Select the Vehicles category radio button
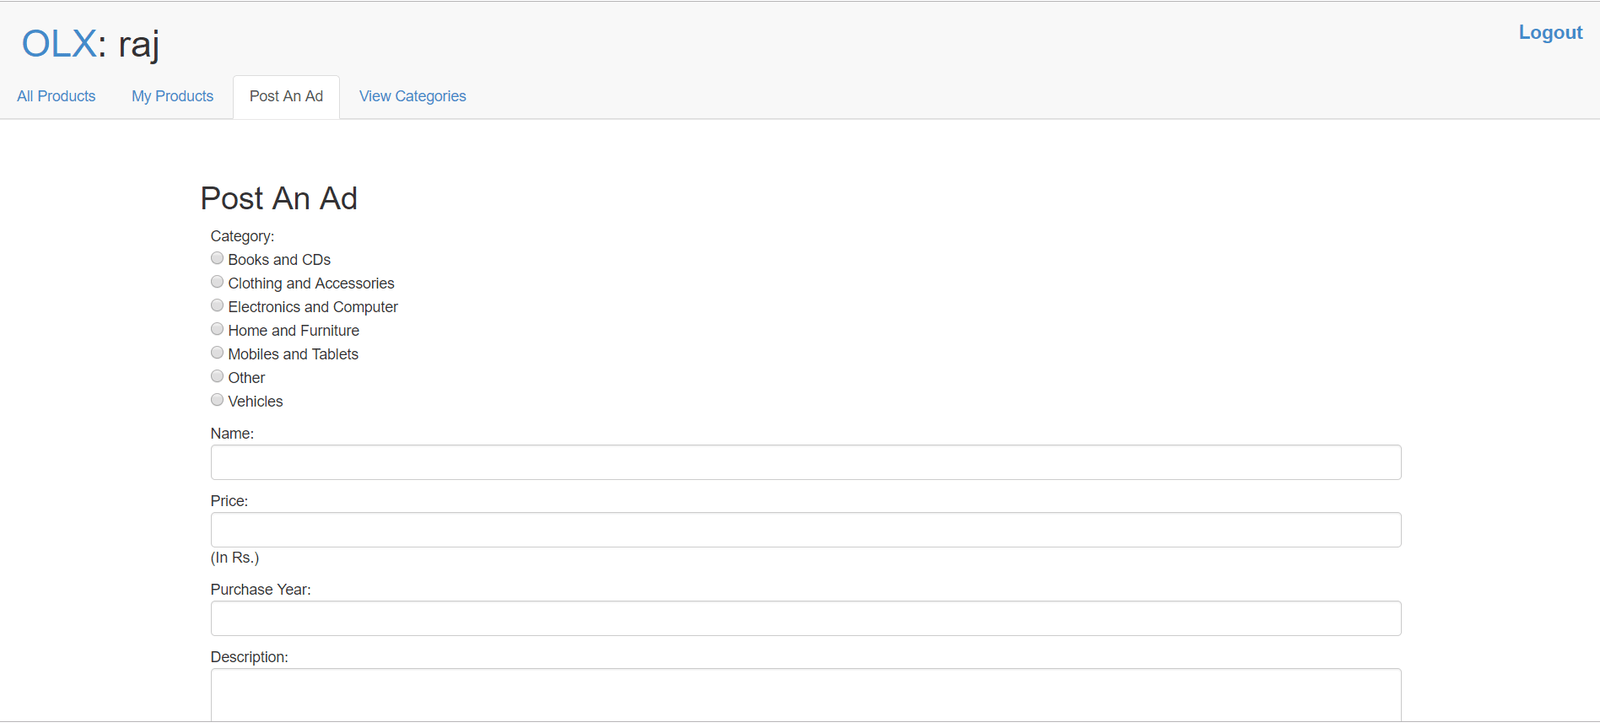Viewport: 1600px width, 723px height. [x=217, y=400]
